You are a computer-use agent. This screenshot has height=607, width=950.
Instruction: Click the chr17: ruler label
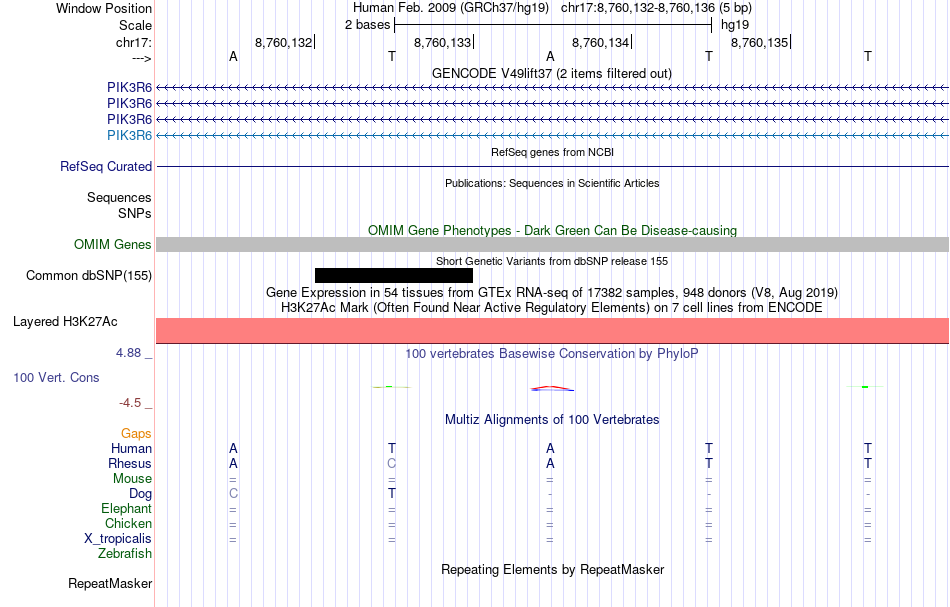point(134,42)
